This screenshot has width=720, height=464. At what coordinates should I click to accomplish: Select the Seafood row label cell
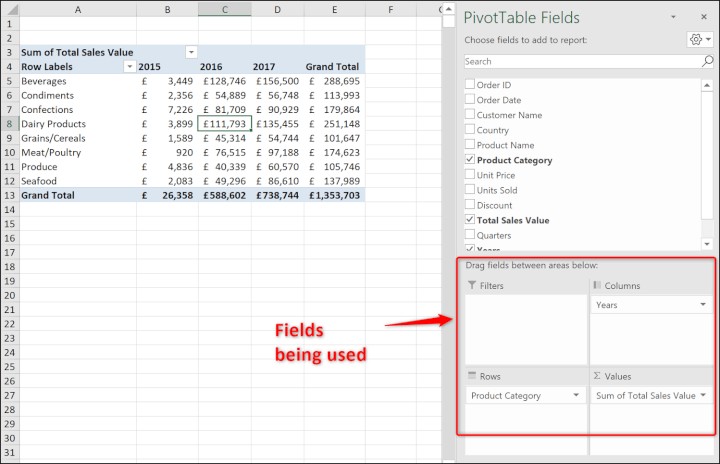click(78, 181)
